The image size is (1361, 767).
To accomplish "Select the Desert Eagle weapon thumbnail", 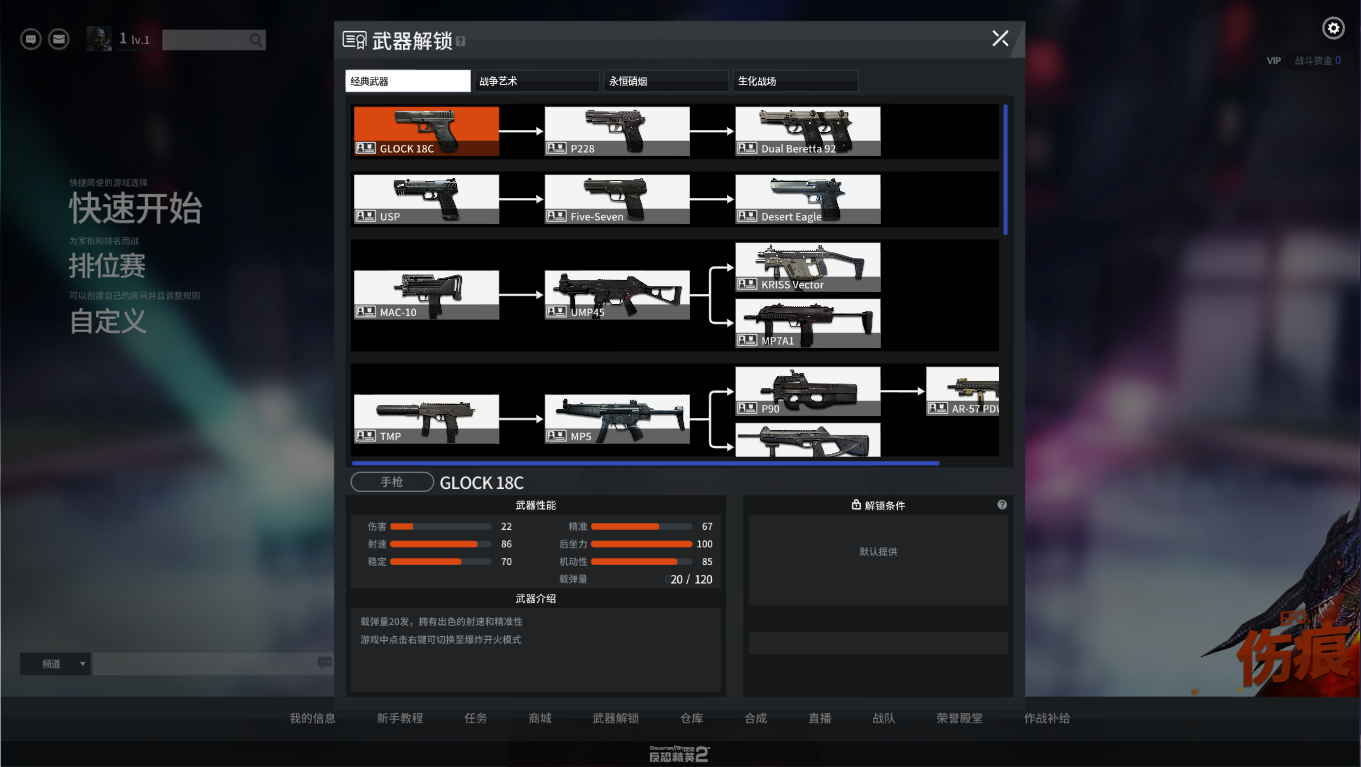I will click(x=808, y=199).
